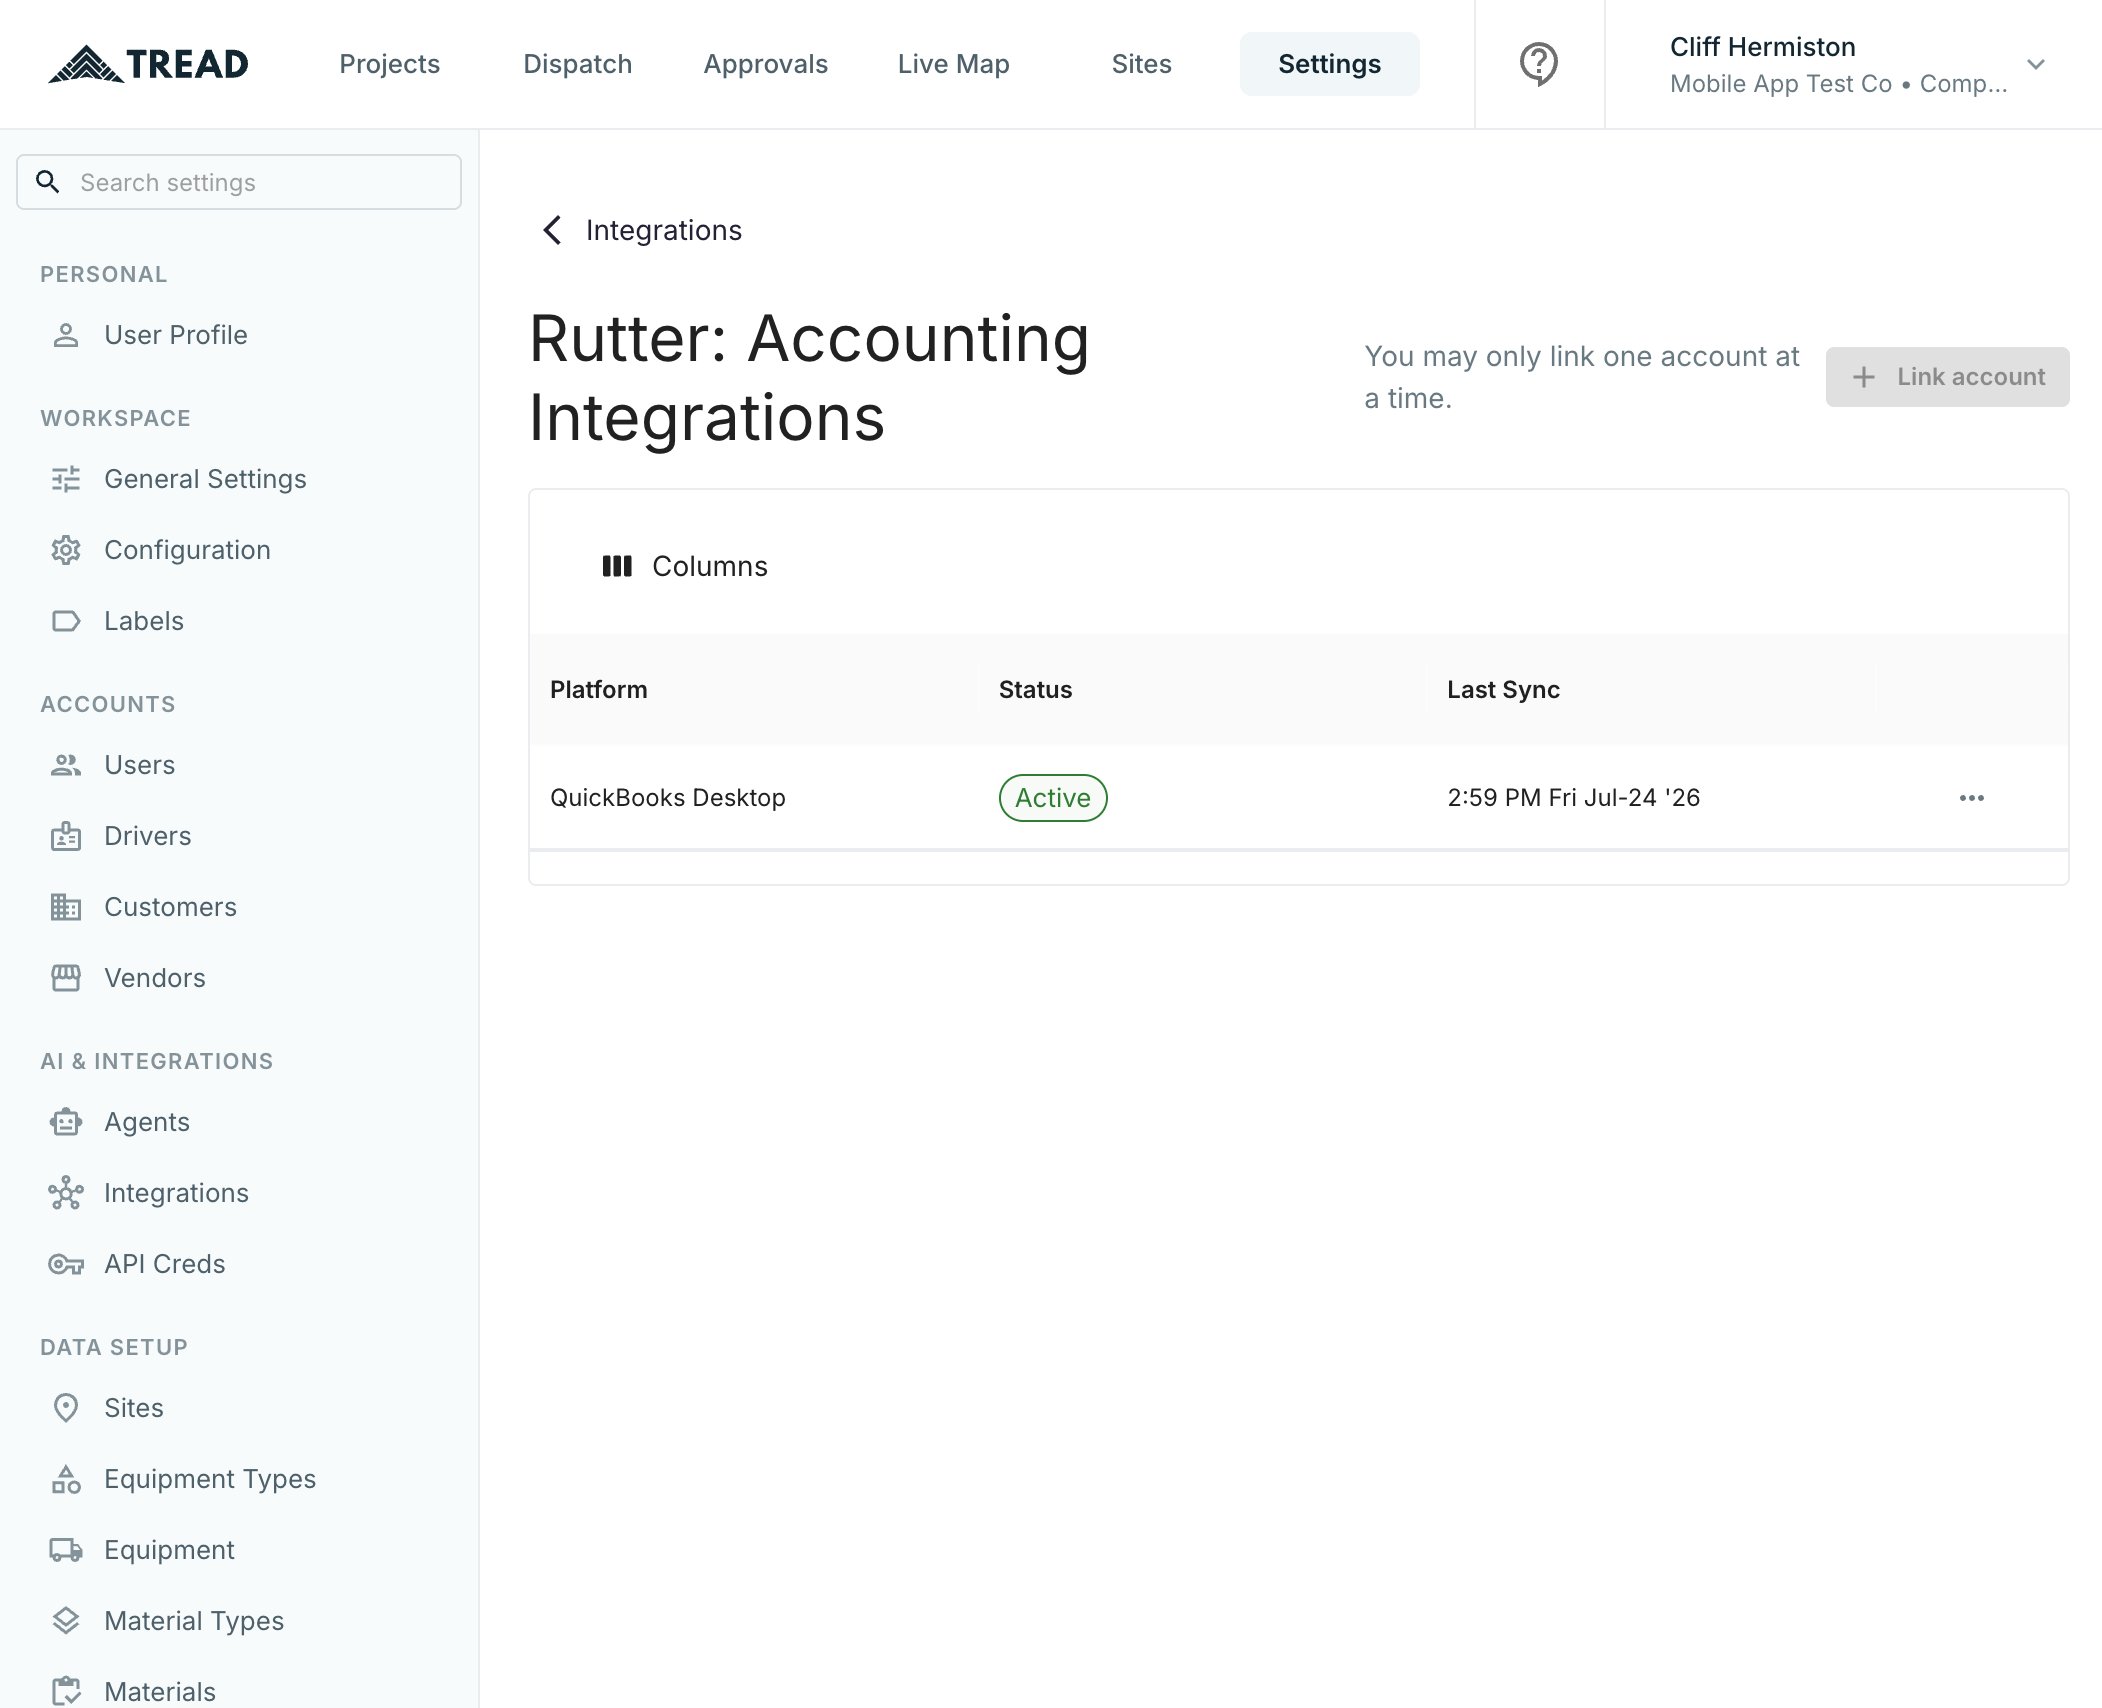Click the Columns bars icon
Image resolution: width=2102 pixels, height=1708 pixels.
click(617, 566)
